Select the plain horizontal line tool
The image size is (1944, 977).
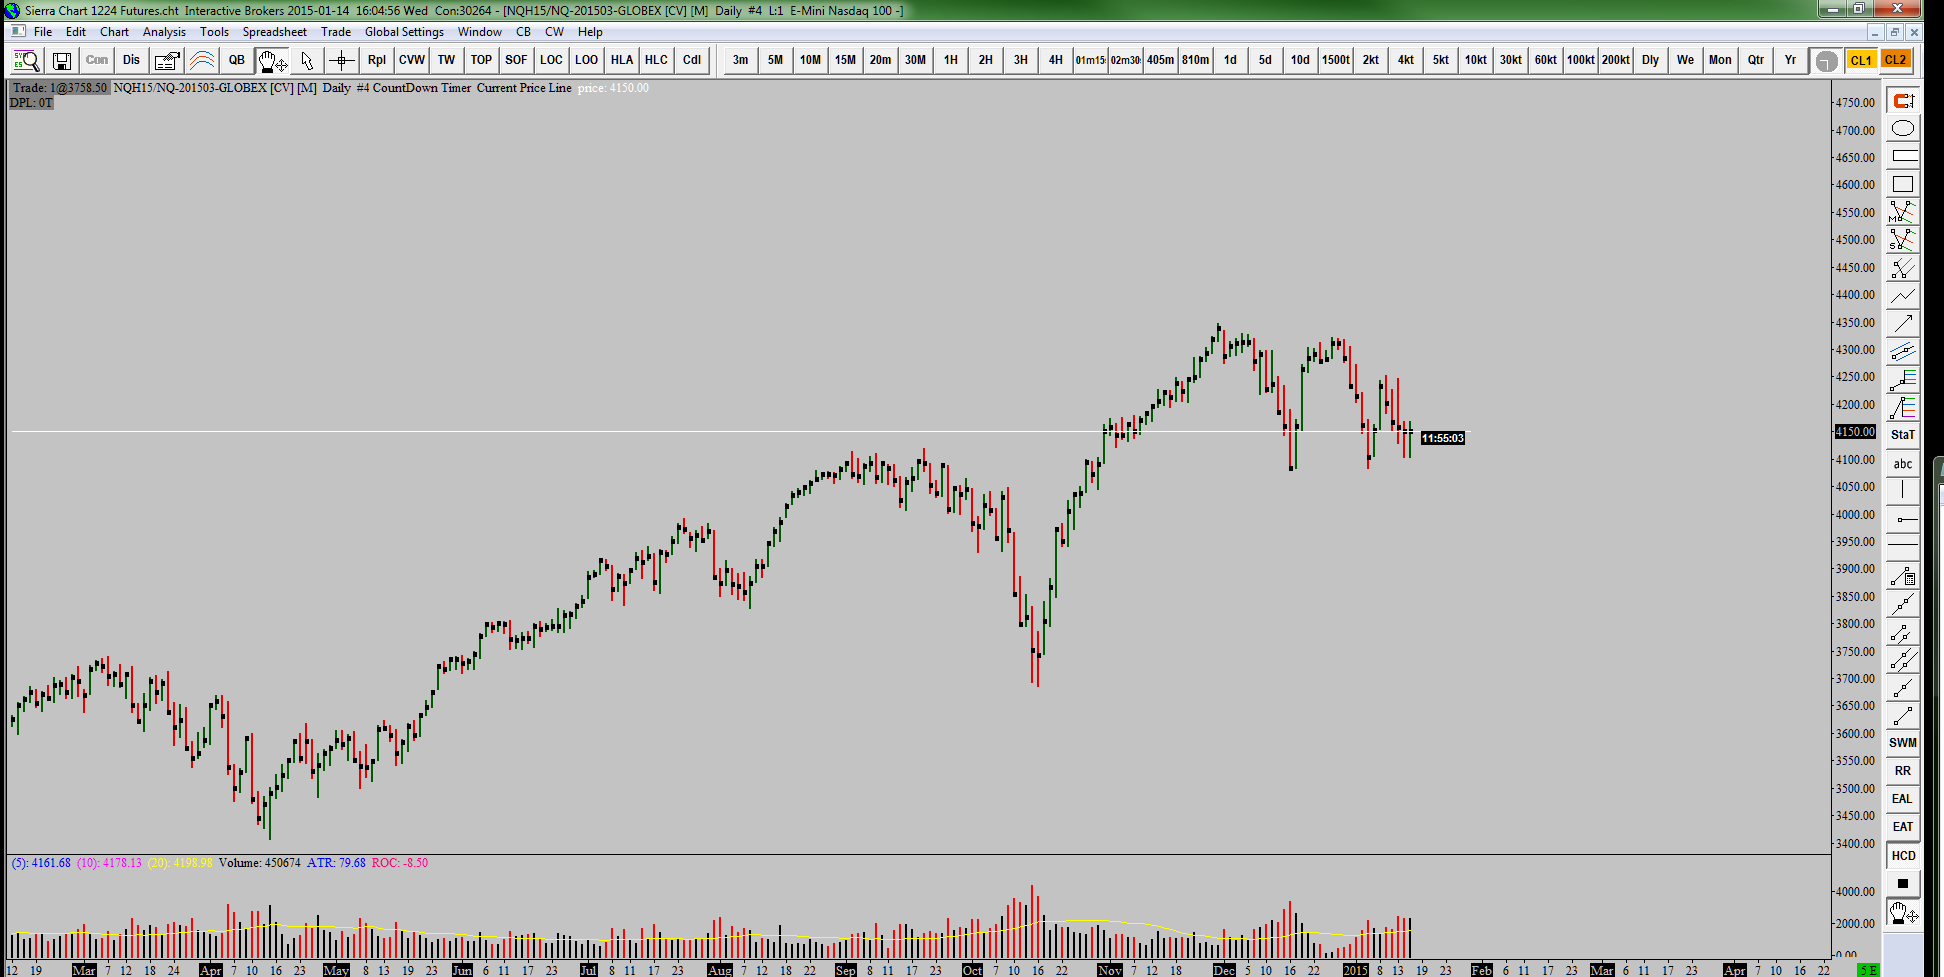[1903, 547]
